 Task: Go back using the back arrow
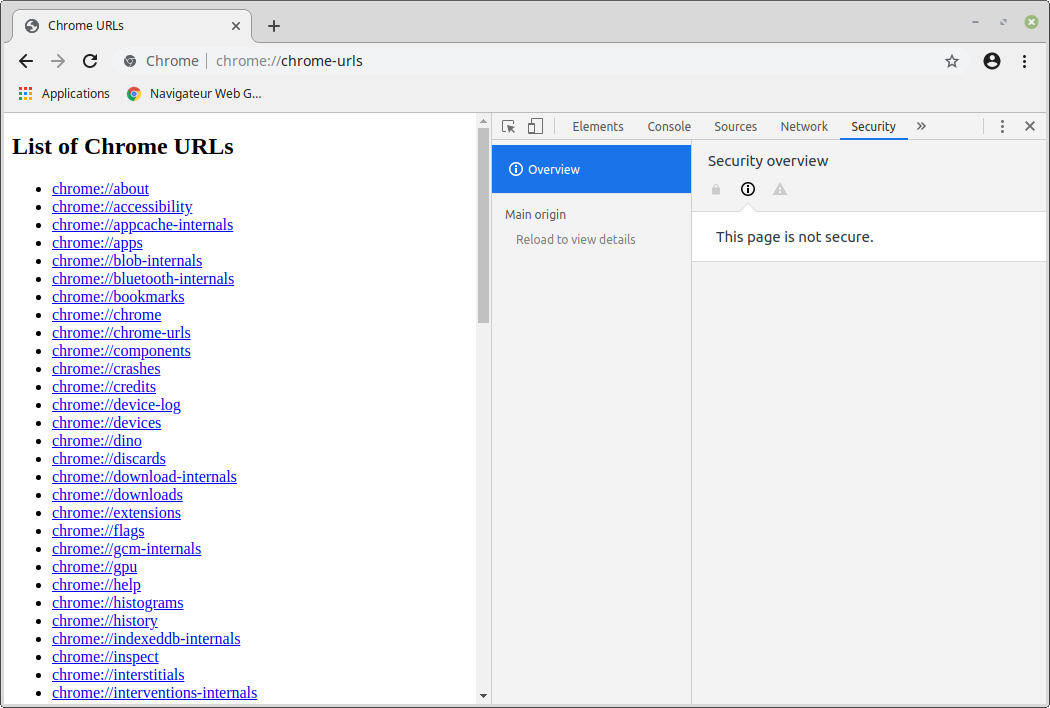click(x=26, y=61)
